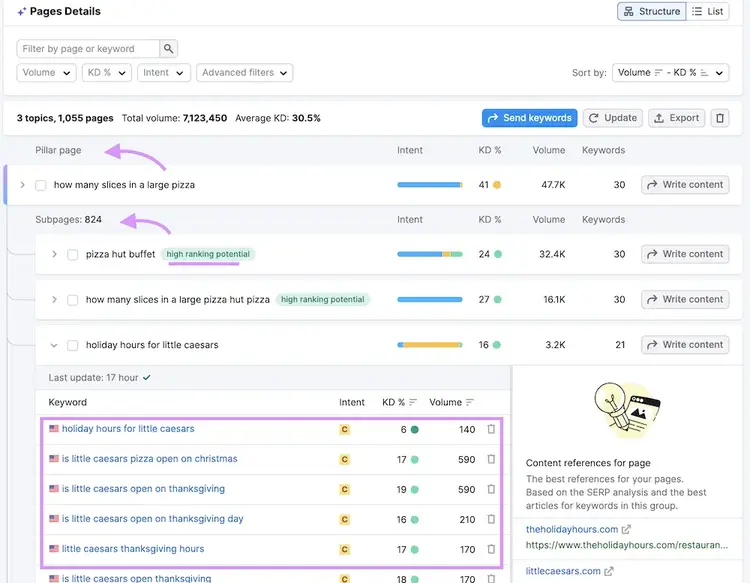This screenshot has height=583, width=750.
Task: Open littlecaesars.com reference link
Action: pos(563,571)
